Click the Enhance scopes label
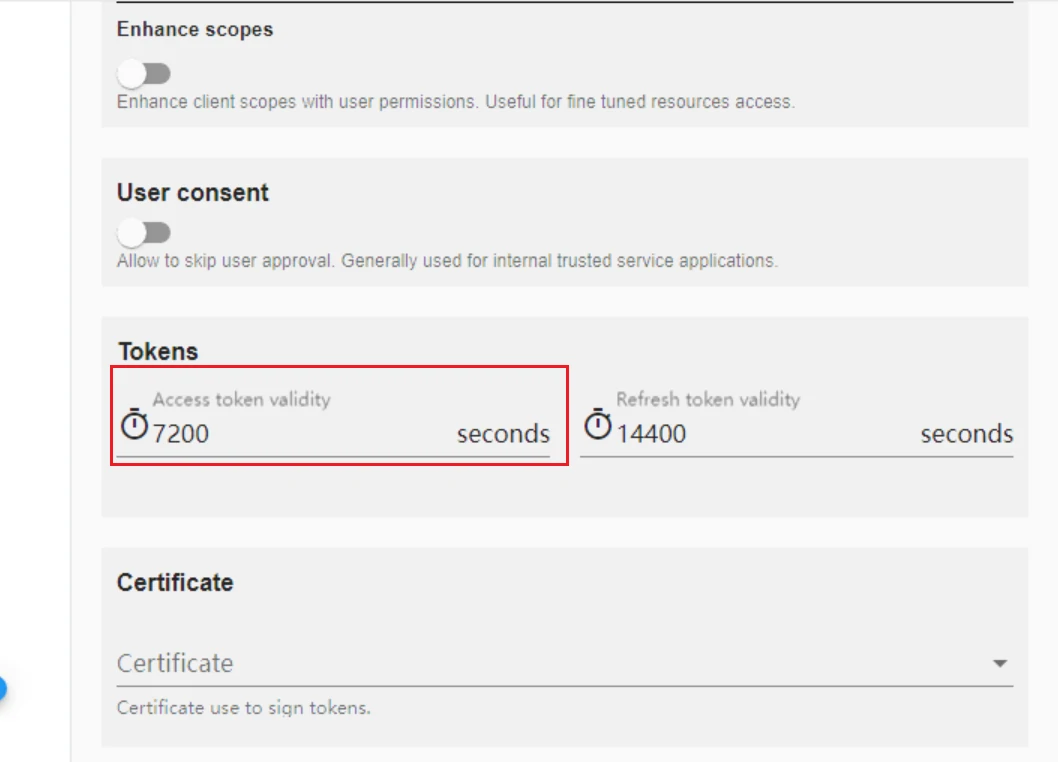This screenshot has height=762, width=1058. tap(195, 30)
